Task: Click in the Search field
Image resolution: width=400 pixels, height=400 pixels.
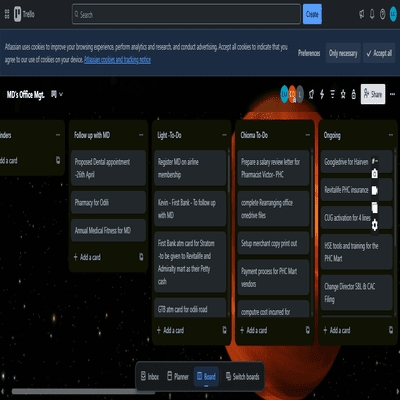Action: point(186,14)
